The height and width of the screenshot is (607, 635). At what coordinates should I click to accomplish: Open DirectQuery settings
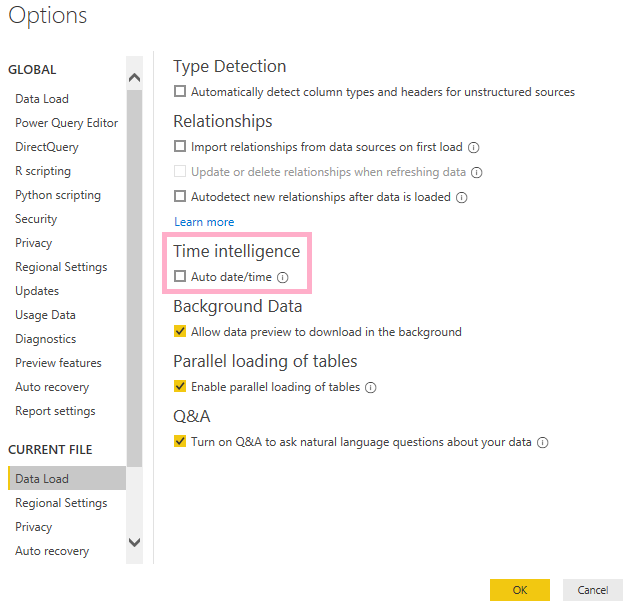(x=47, y=147)
